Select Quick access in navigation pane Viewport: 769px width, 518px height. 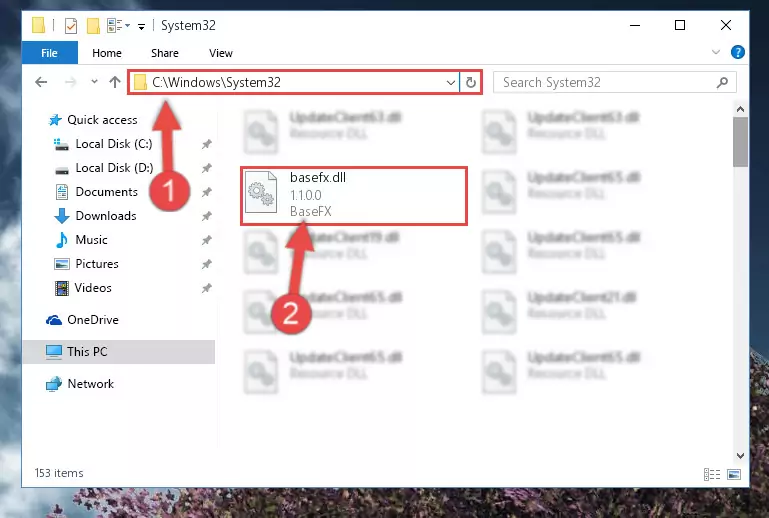(102, 120)
